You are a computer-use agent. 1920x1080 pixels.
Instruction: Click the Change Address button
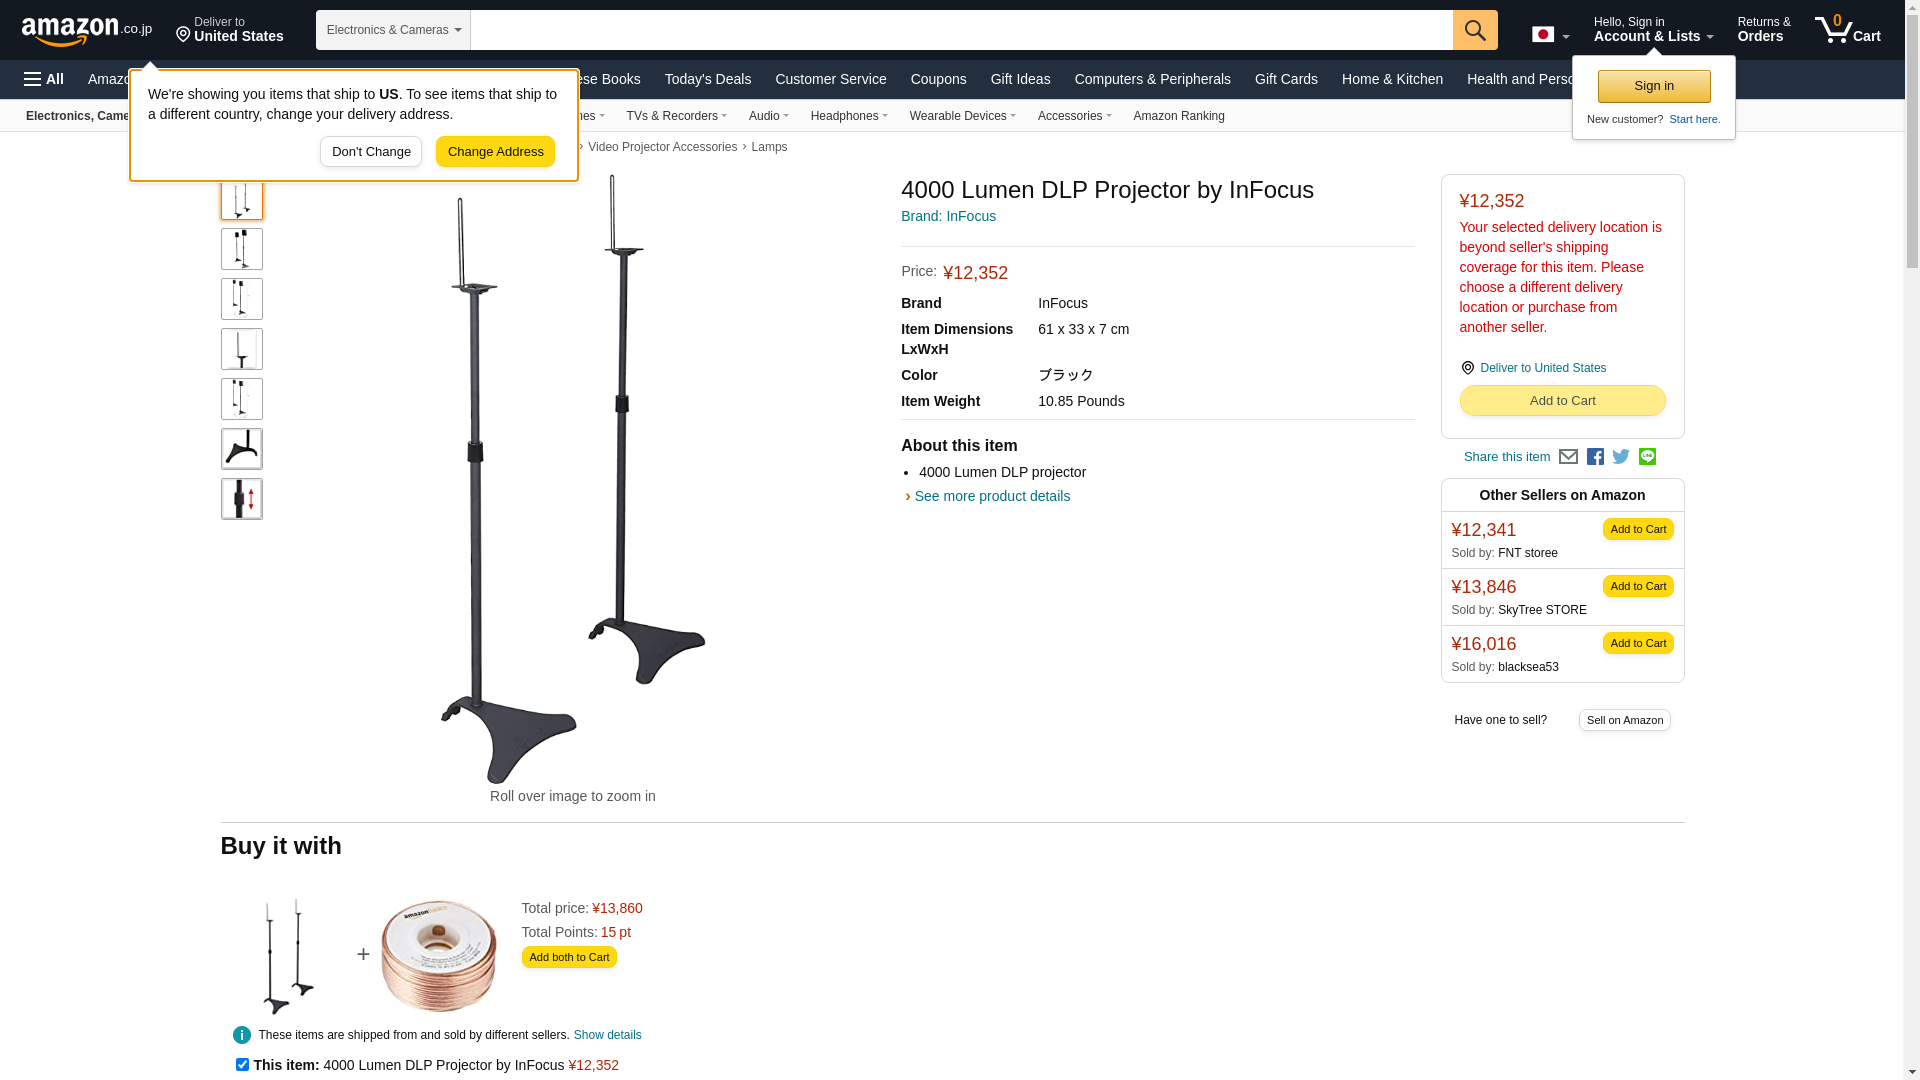pyautogui.click(x=495, y=152)
